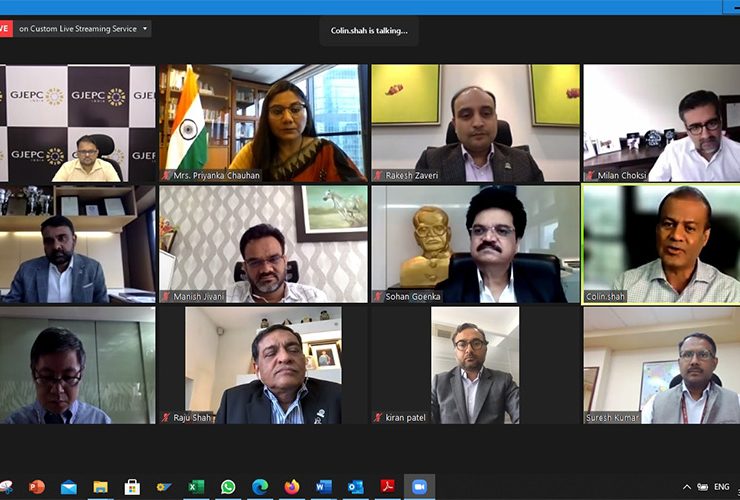The width and height of the screenshot is (740, 500).
Task: Select Colin.shah's active speaker video tile
Action: 660,244
